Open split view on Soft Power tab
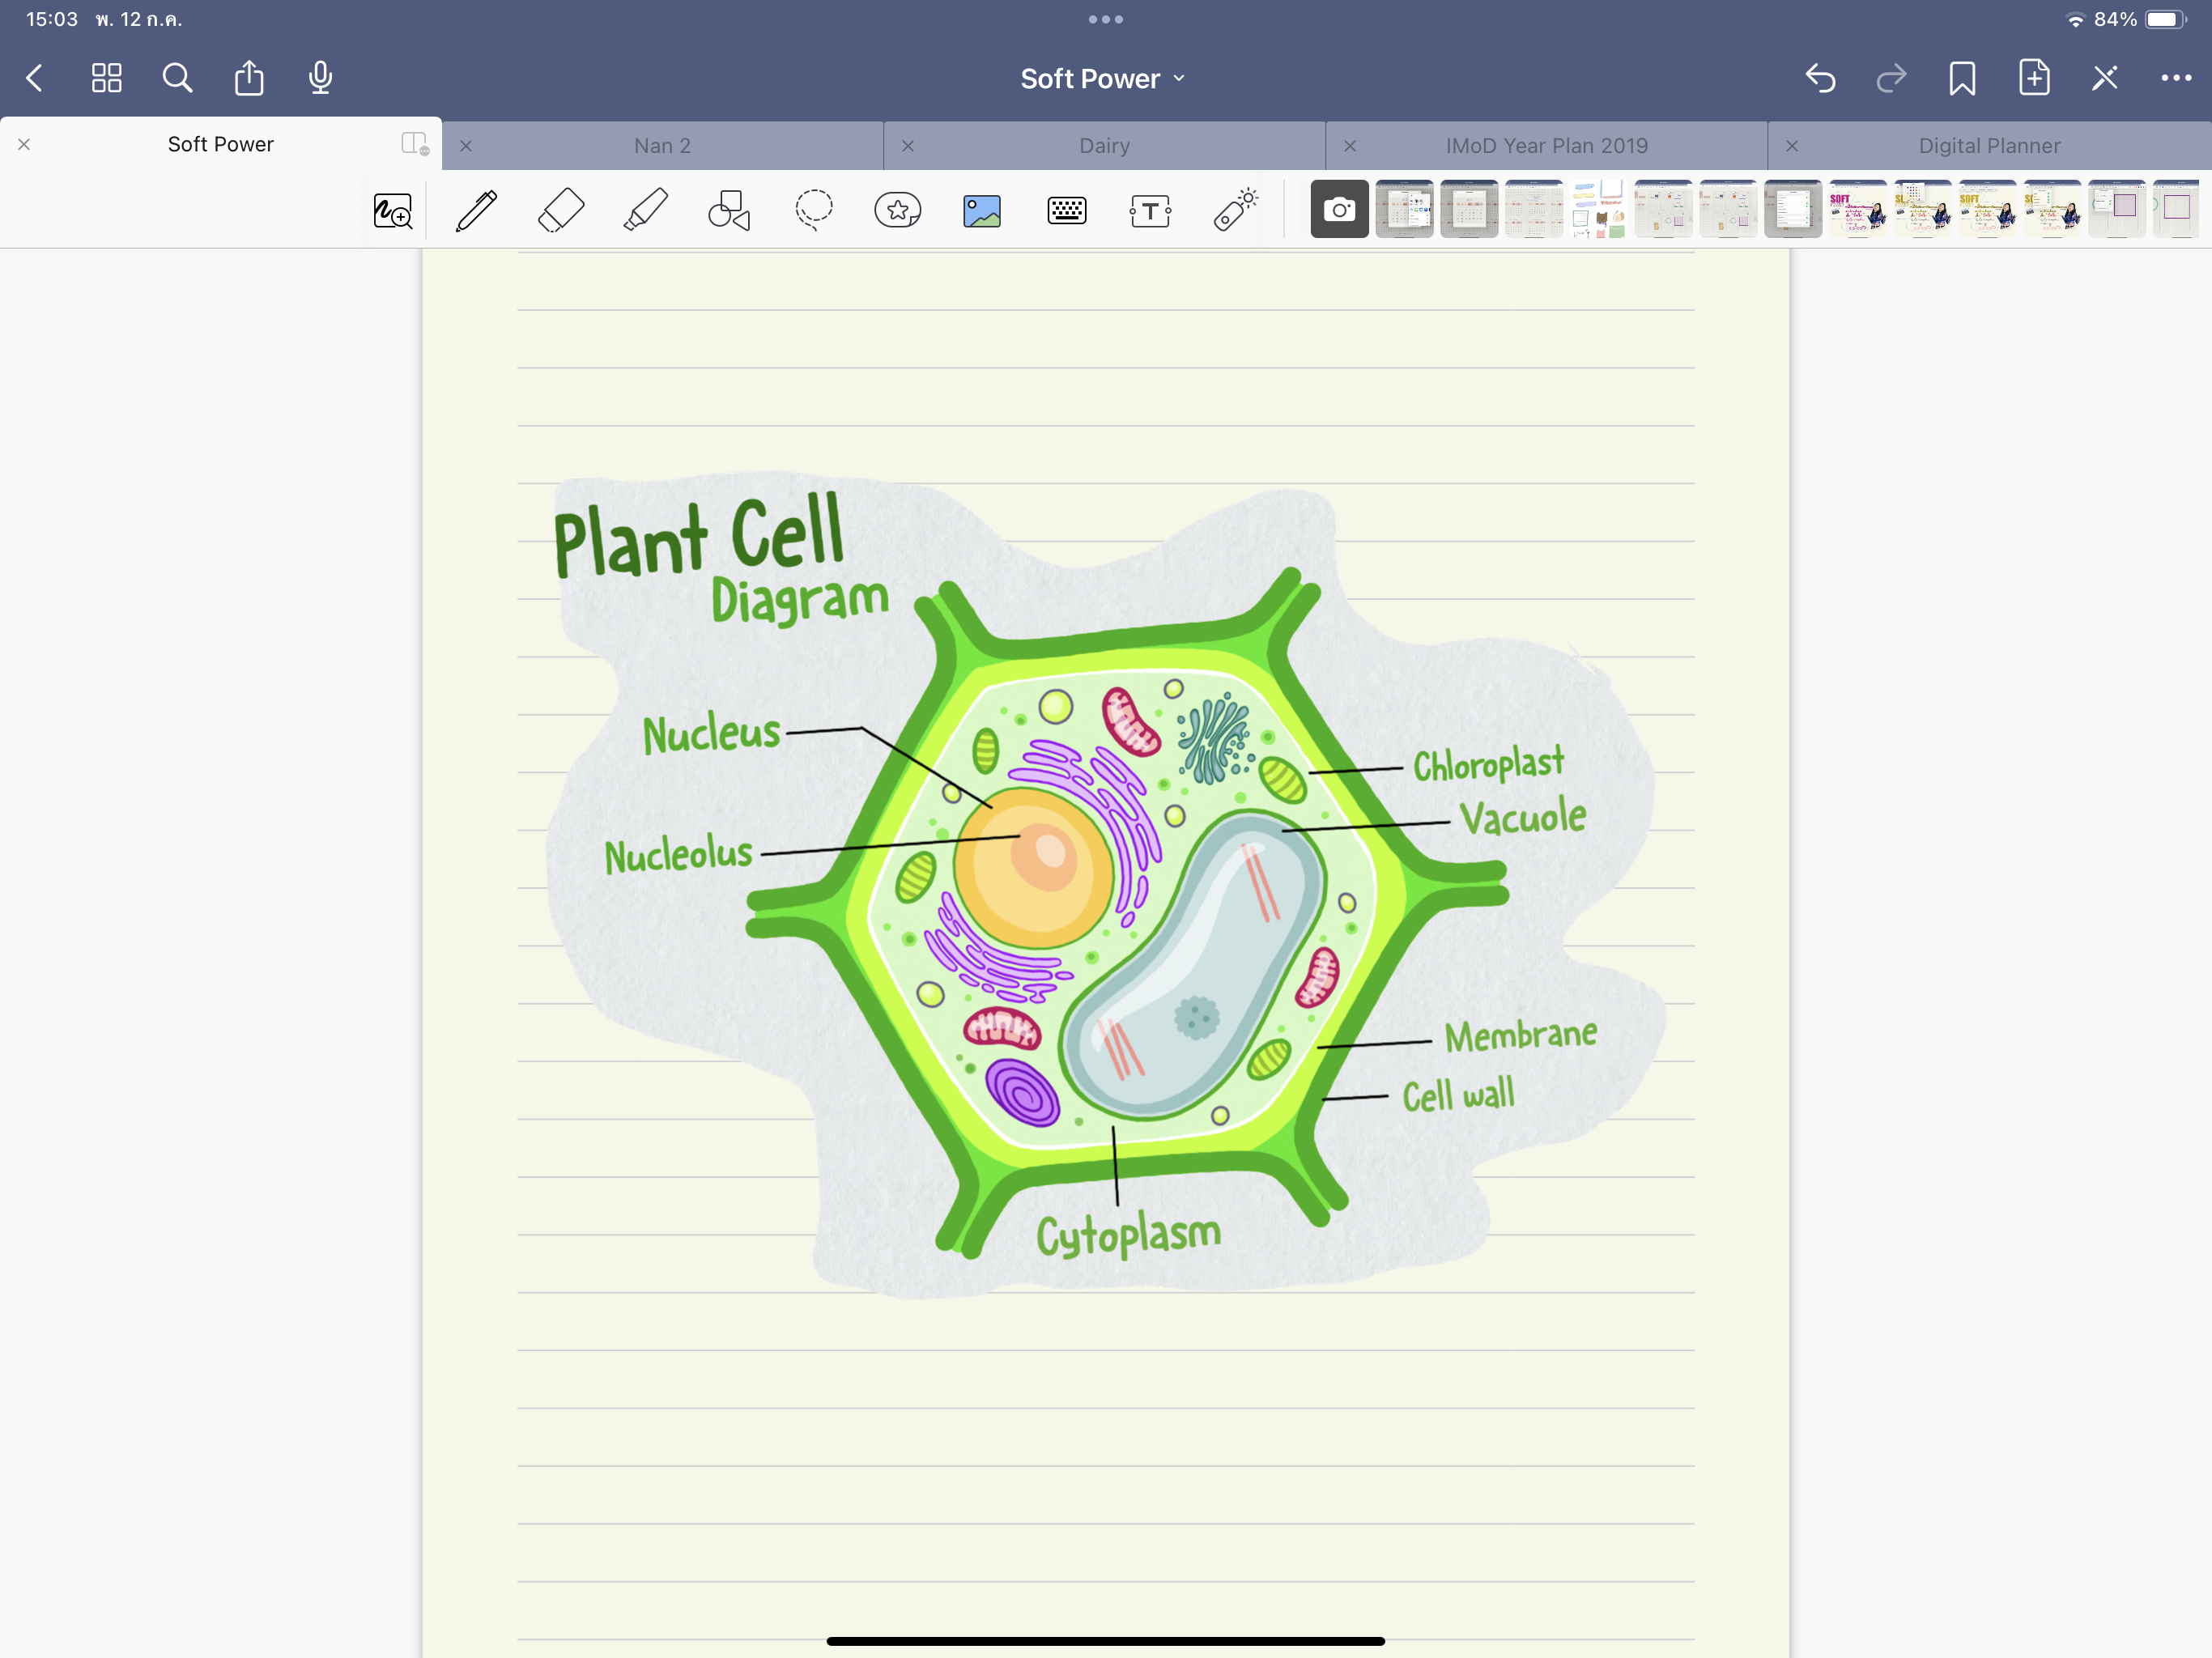The width and height of the screenshot is (2212, 1658). coord(414,144)
